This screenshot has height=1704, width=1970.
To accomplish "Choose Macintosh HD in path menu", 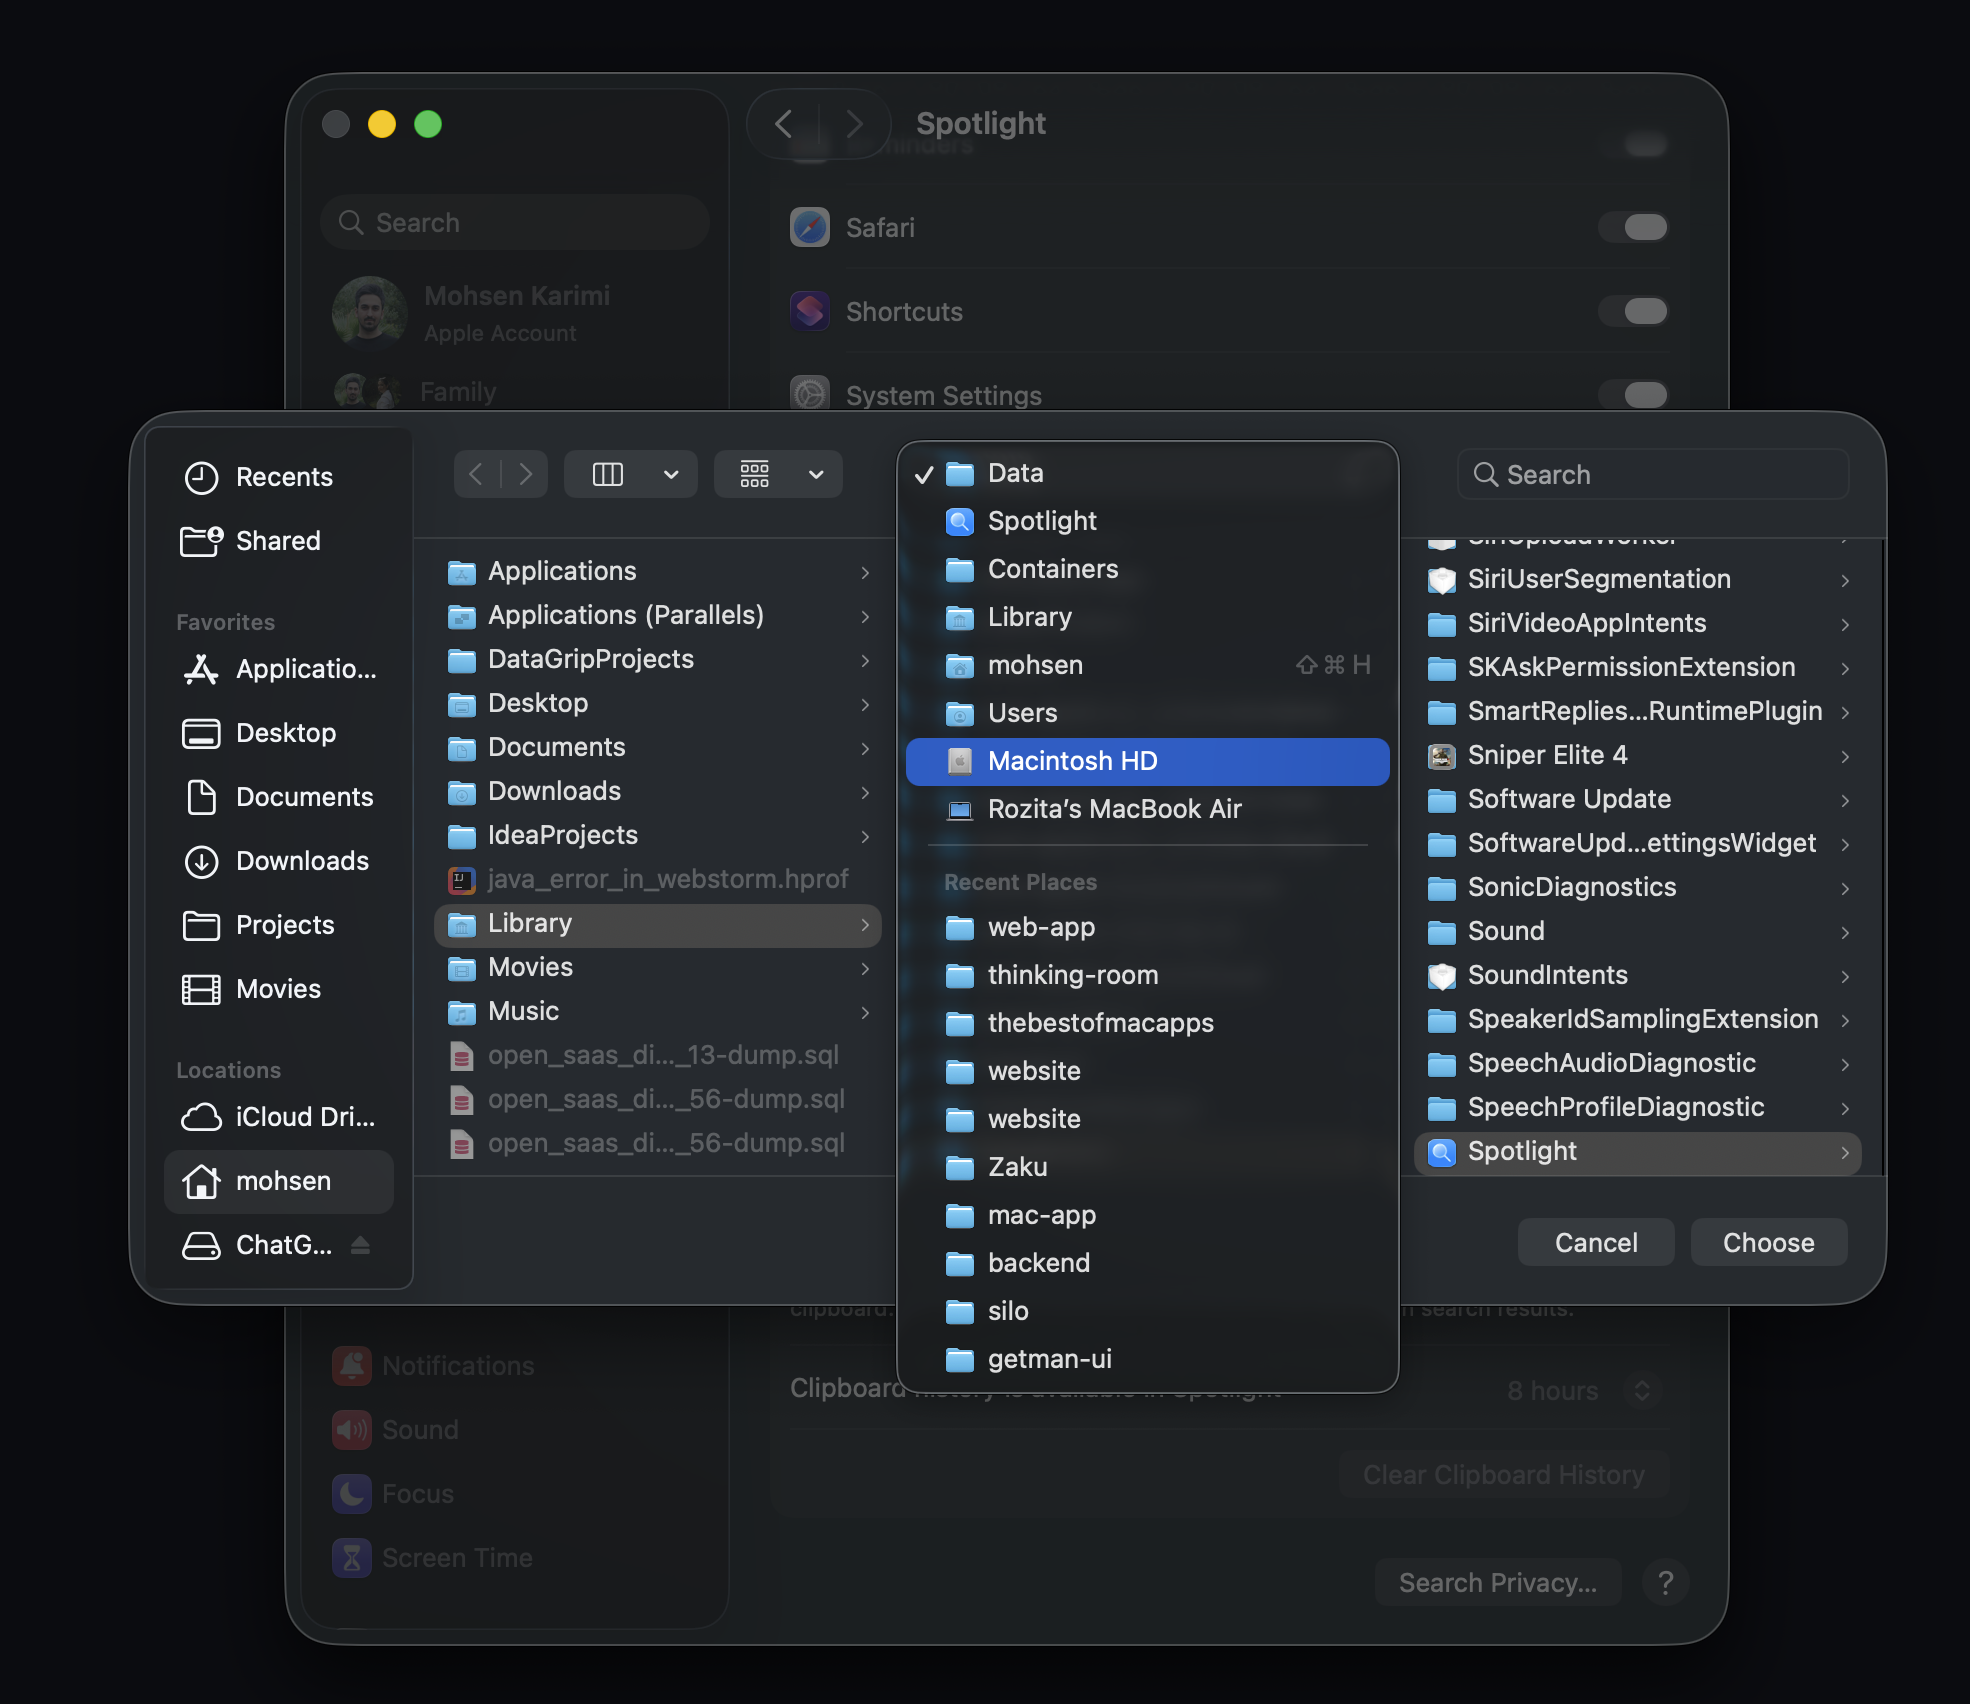I will click(x=1147, y=761).
